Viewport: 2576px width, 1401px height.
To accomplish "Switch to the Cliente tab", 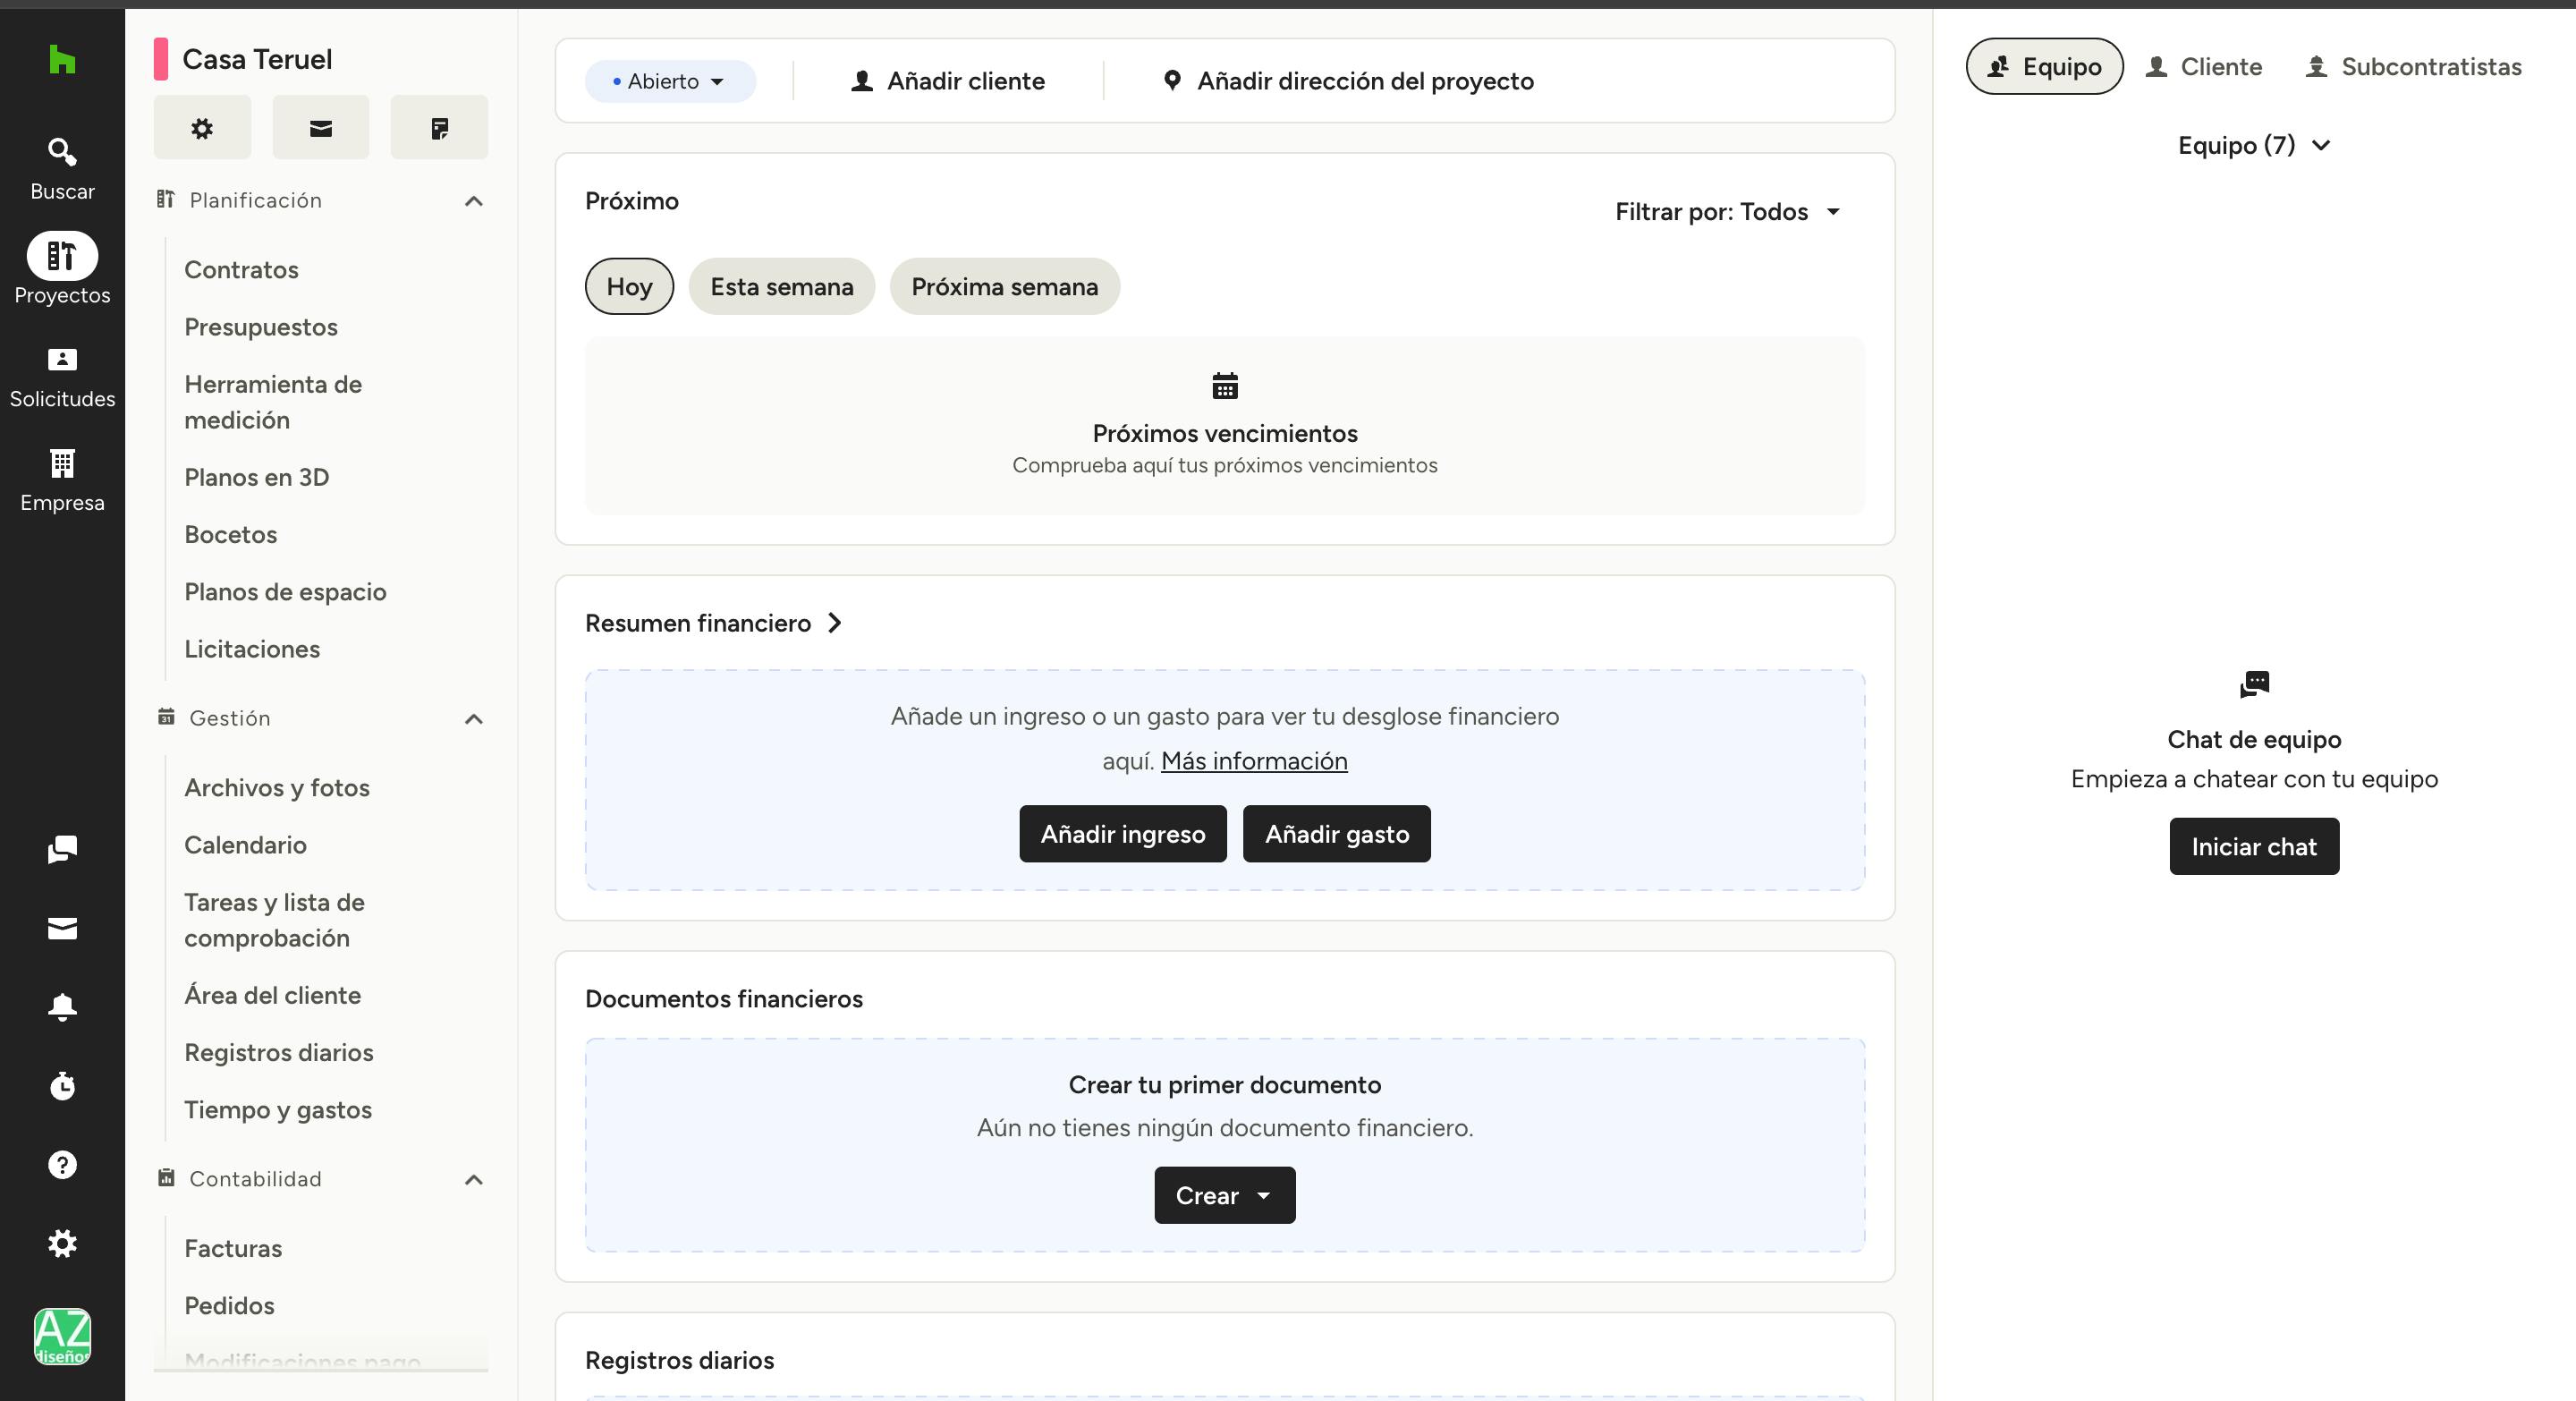I will coord(2203,67).
